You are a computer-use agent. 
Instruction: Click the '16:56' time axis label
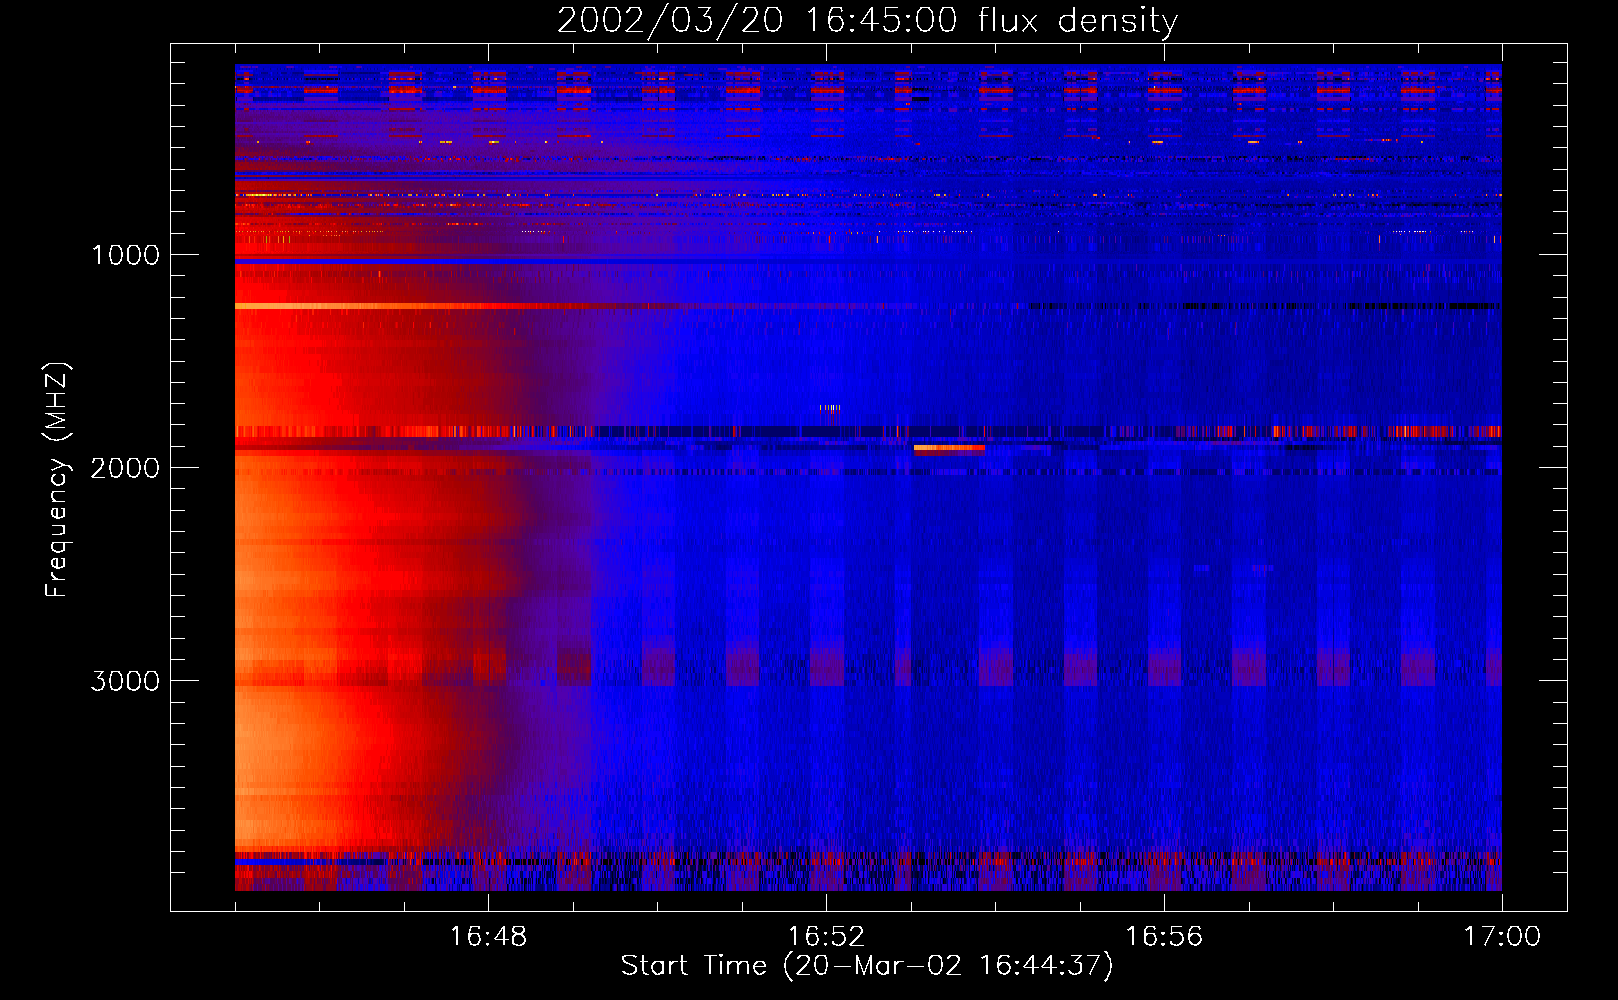1164,937
